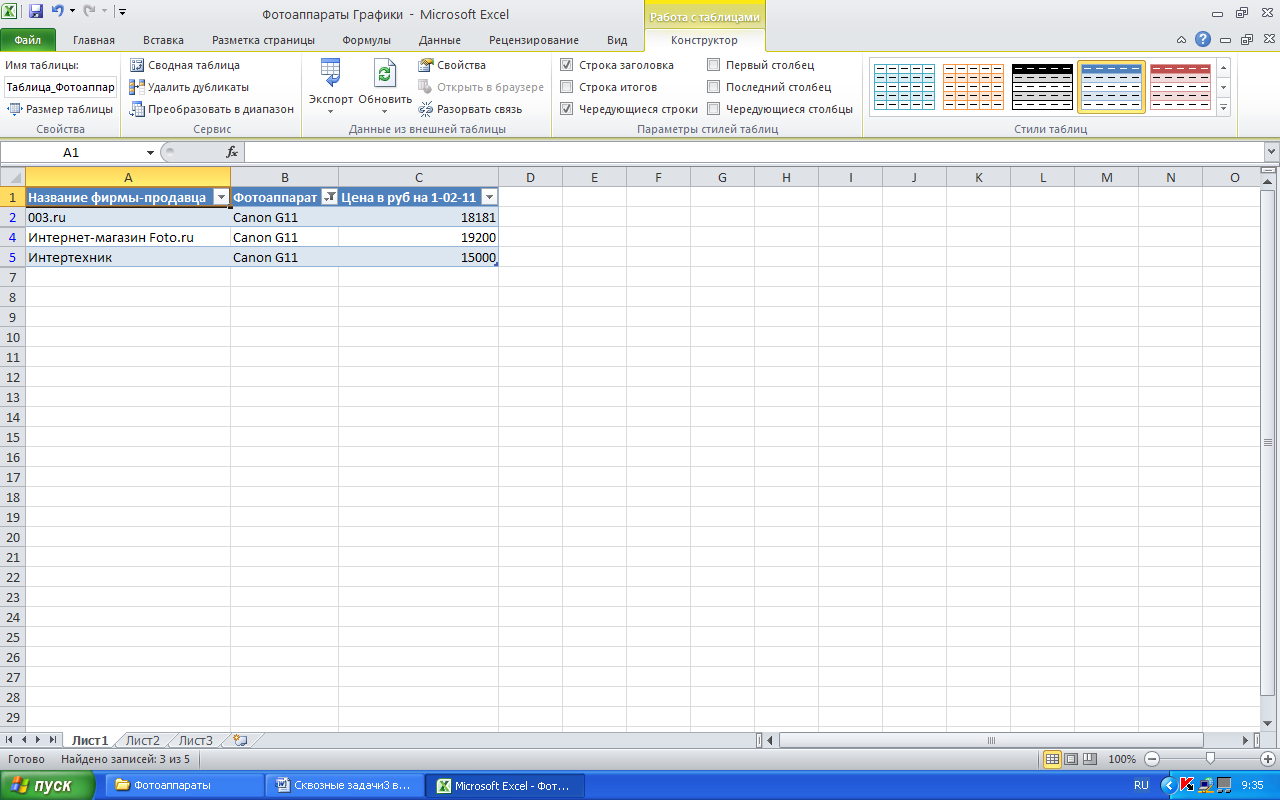Open Свойства properties in external data group
1280x800 pixels.
click(452, 65)
